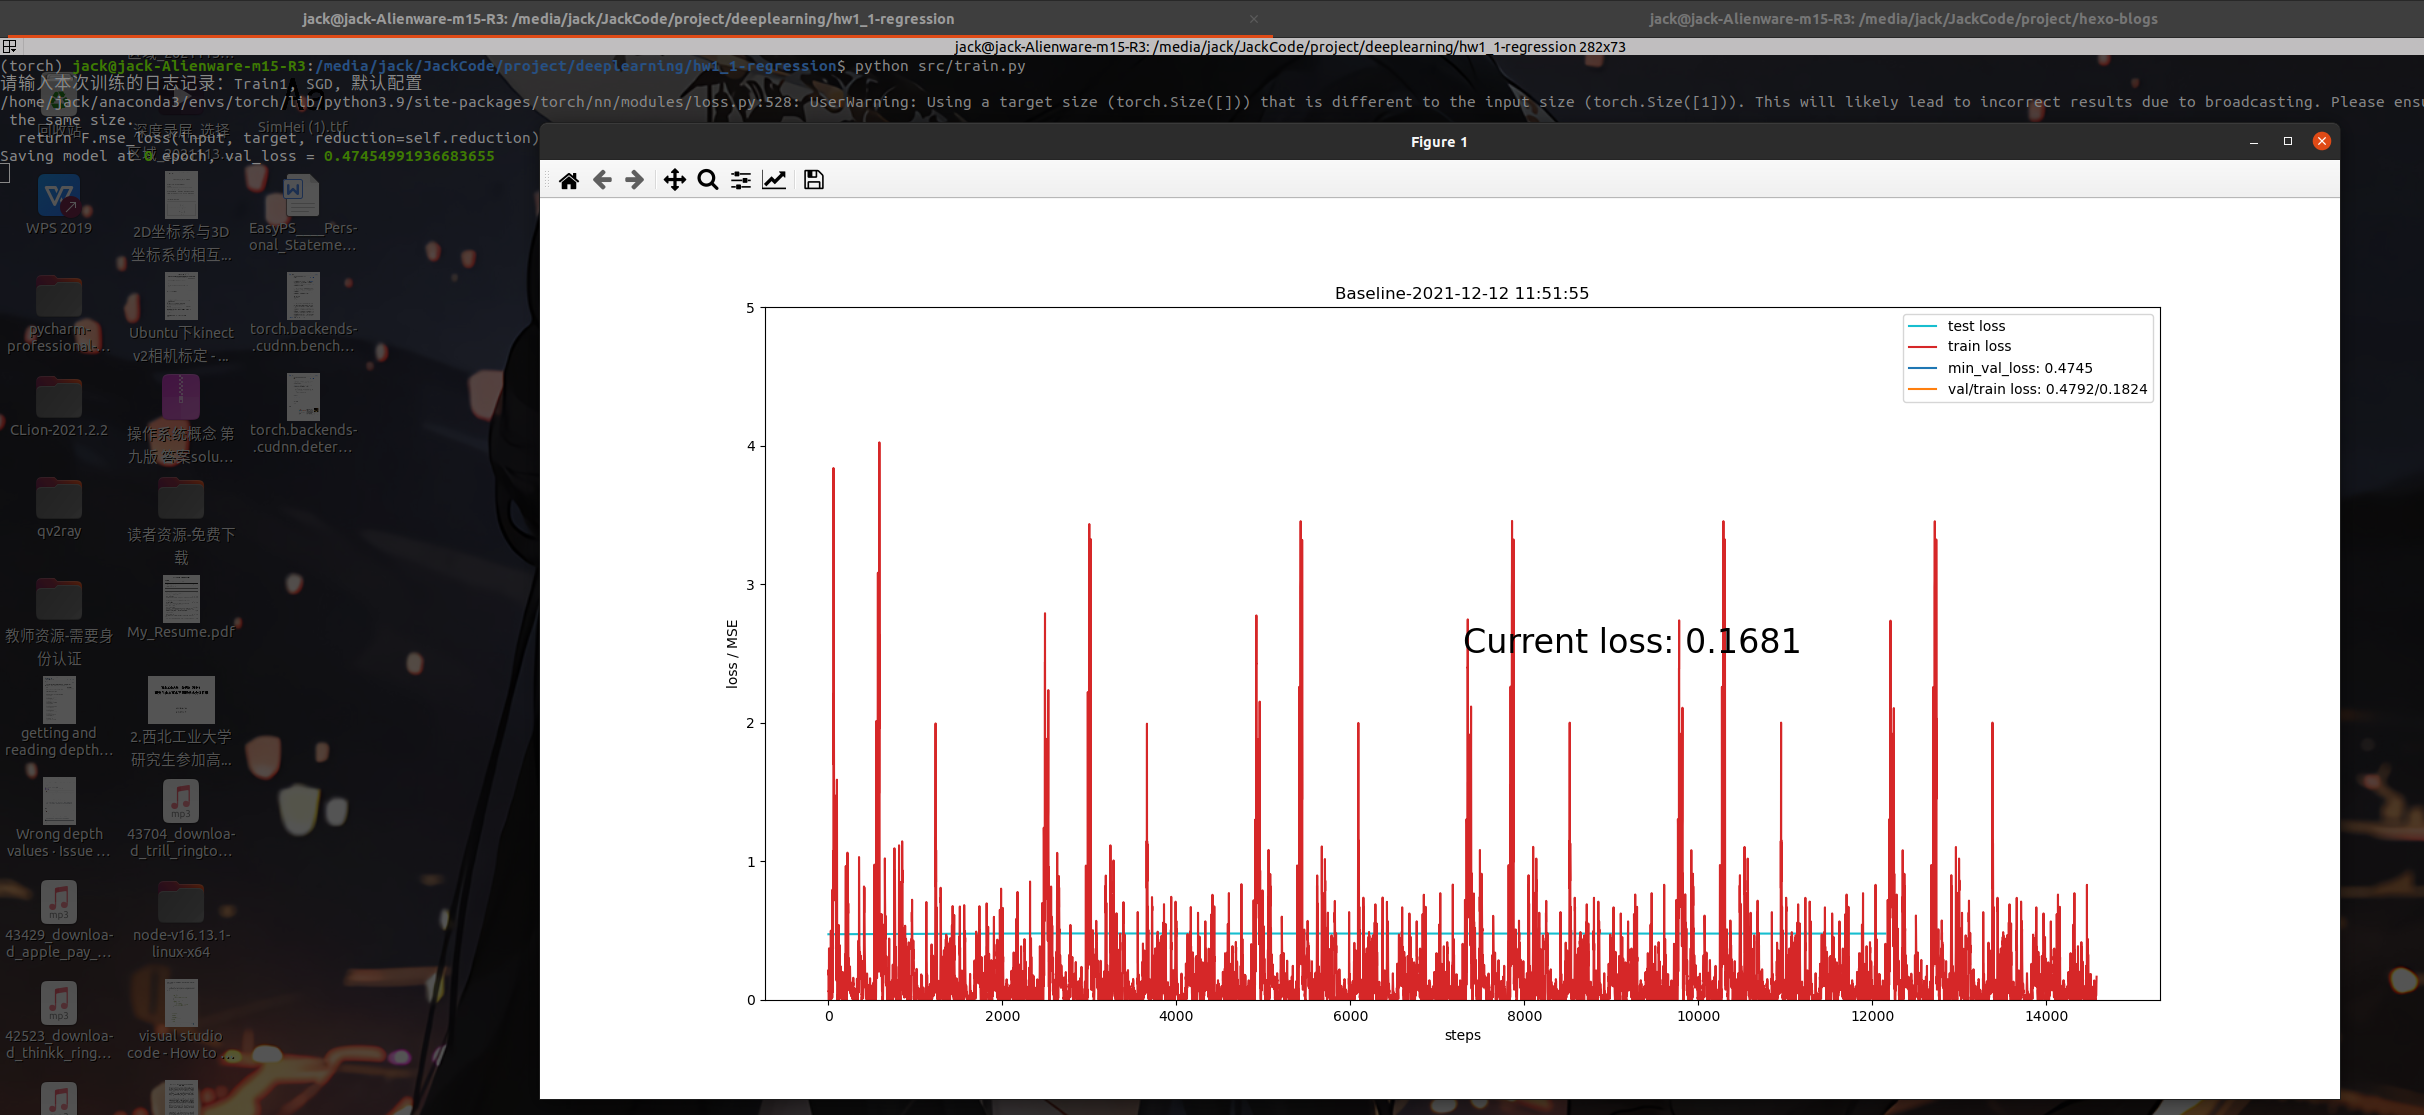Screen dimensions: 2424x1115
Task: Click the 'python src/train.py' command text
Action: click(940, 66)
